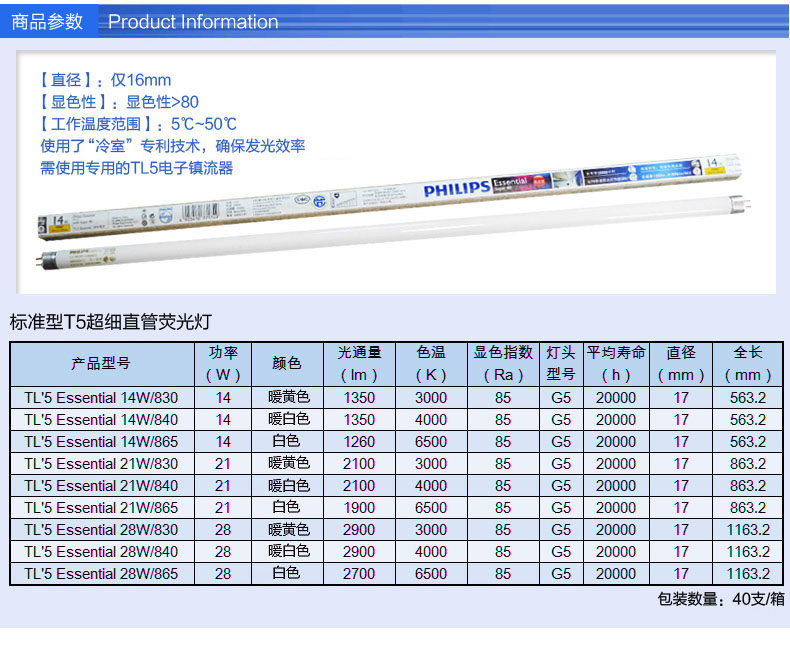Click power value 28 in the 28W/840 row
The height and width of the screenshot is (654, 790).
pyautogui.click(x=223, y=552)
